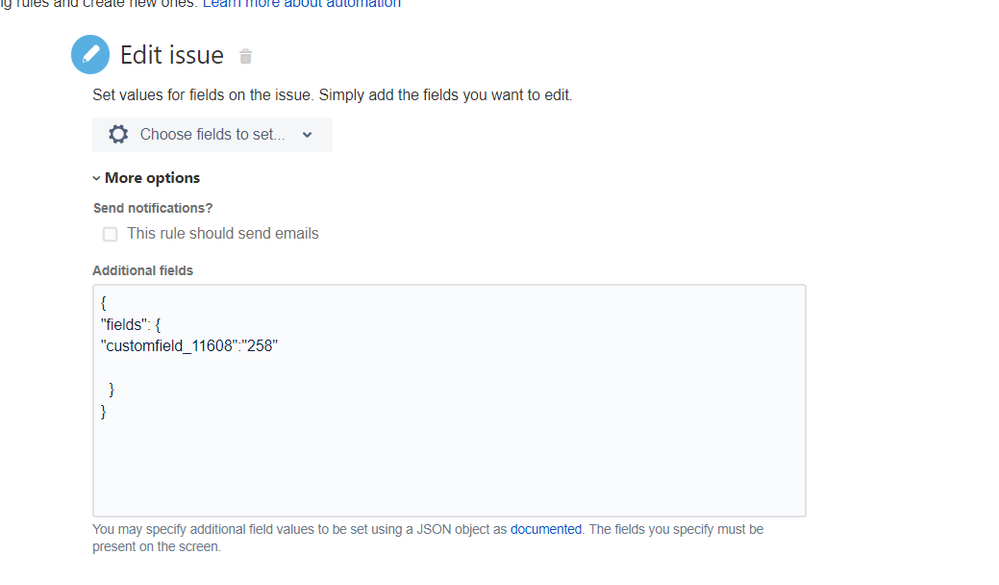Image resolution: width=999 pixels, height=585 pixels.
Task: Open the Choose fields to set dropdown
Action: point(212,134)
